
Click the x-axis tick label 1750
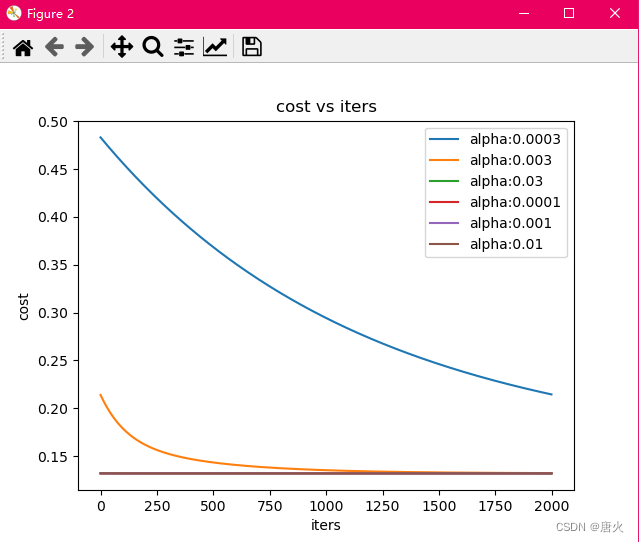pos(495,506)
